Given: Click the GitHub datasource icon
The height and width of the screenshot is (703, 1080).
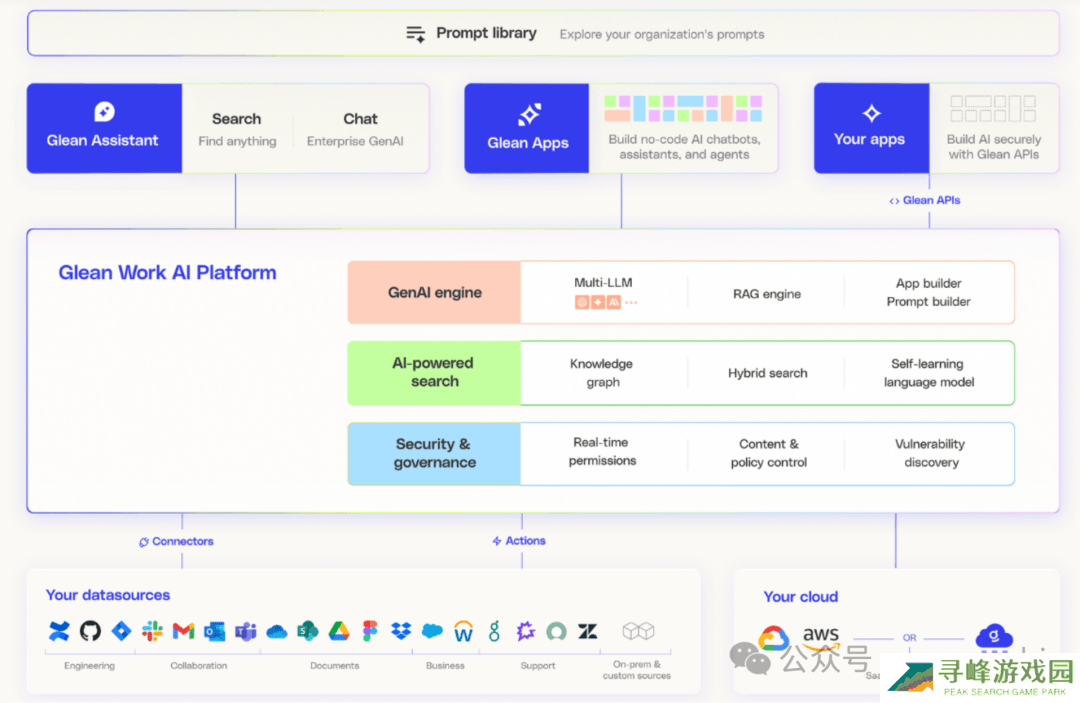Looking at the screenshot, I should coord(90,631).
